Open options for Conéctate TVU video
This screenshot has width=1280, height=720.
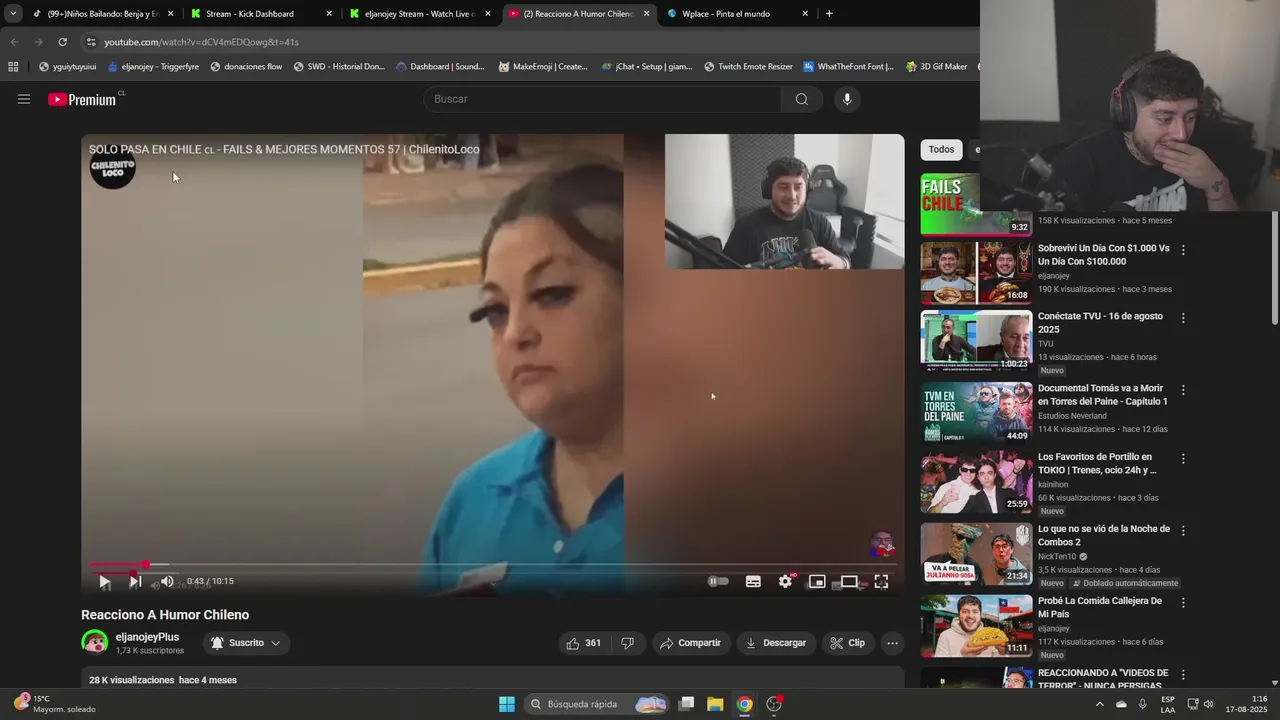pos(1183,318)
